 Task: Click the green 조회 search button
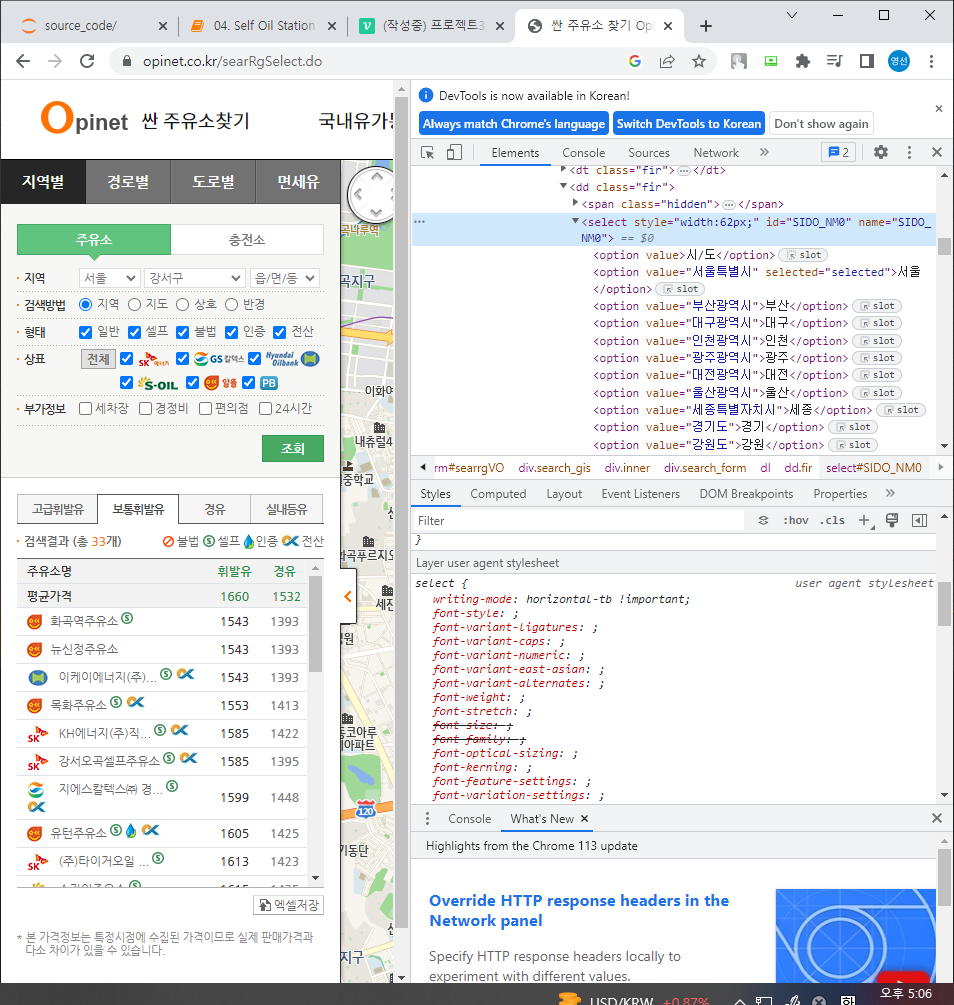pos(293,448)
